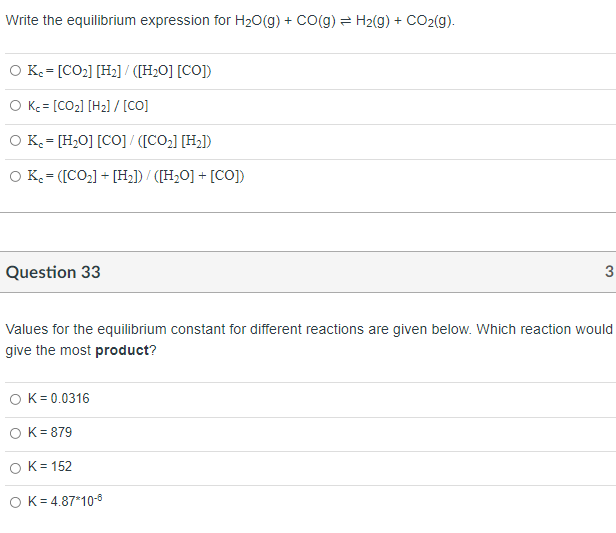Image resolution: width=616 pixels, height=533 pixels.
Task: Click answer text Kc = [CO2][H2]/([H2O][CO])
Action: pyautogui.click(x=119, y=71)
